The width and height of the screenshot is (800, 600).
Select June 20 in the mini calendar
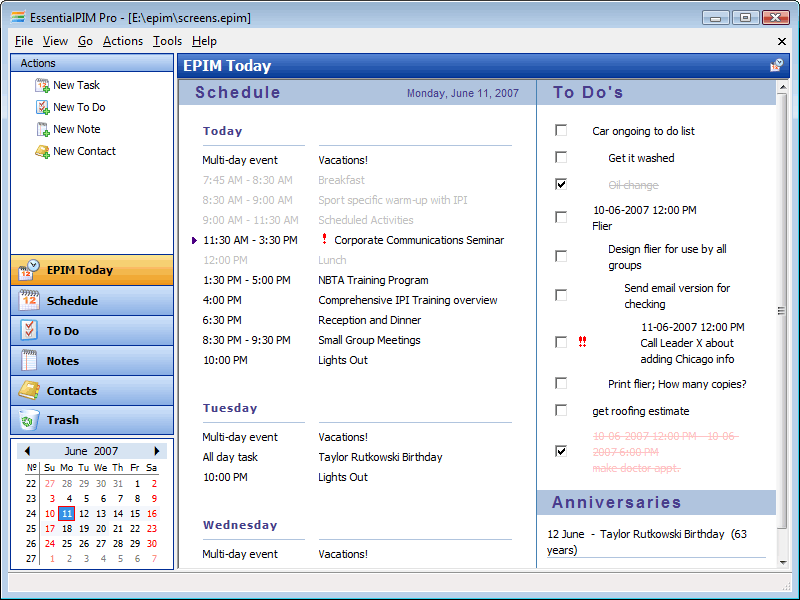coord(101,529)
